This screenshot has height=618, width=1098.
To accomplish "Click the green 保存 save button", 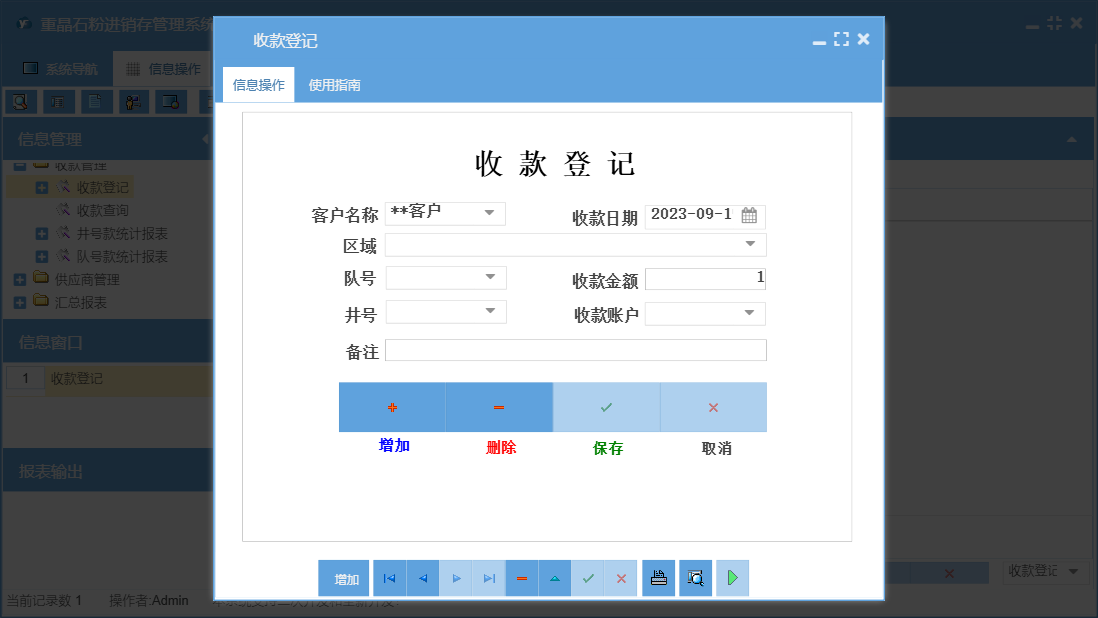I will pyautogui.click(x=606, y=407).
